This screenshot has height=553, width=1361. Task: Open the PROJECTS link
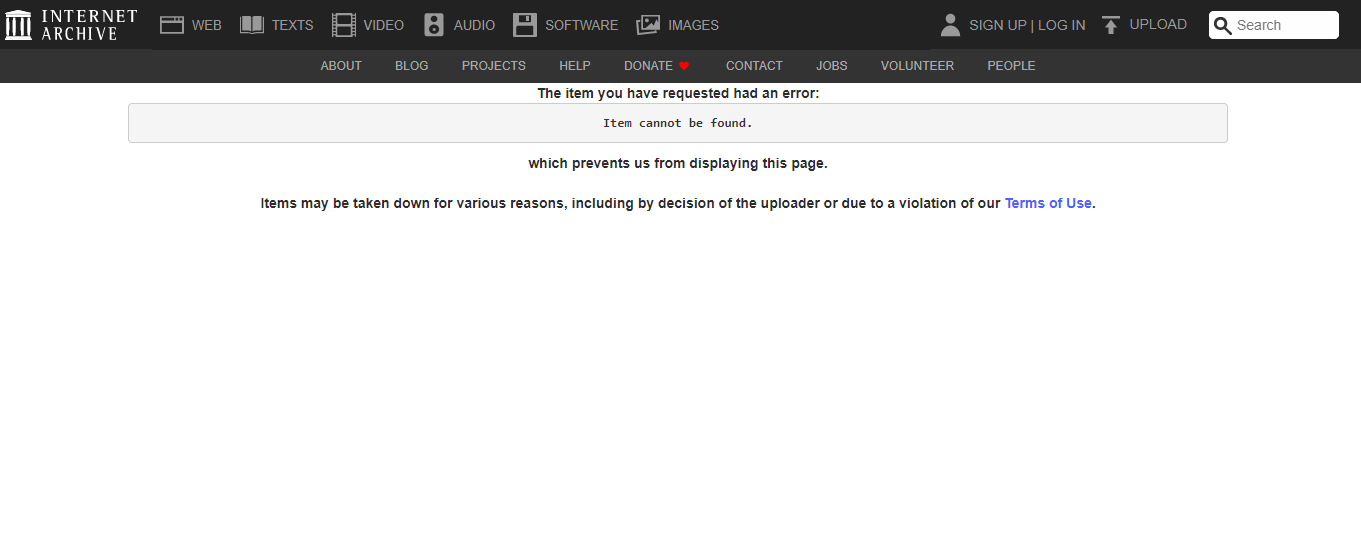[x=494, y=66]
